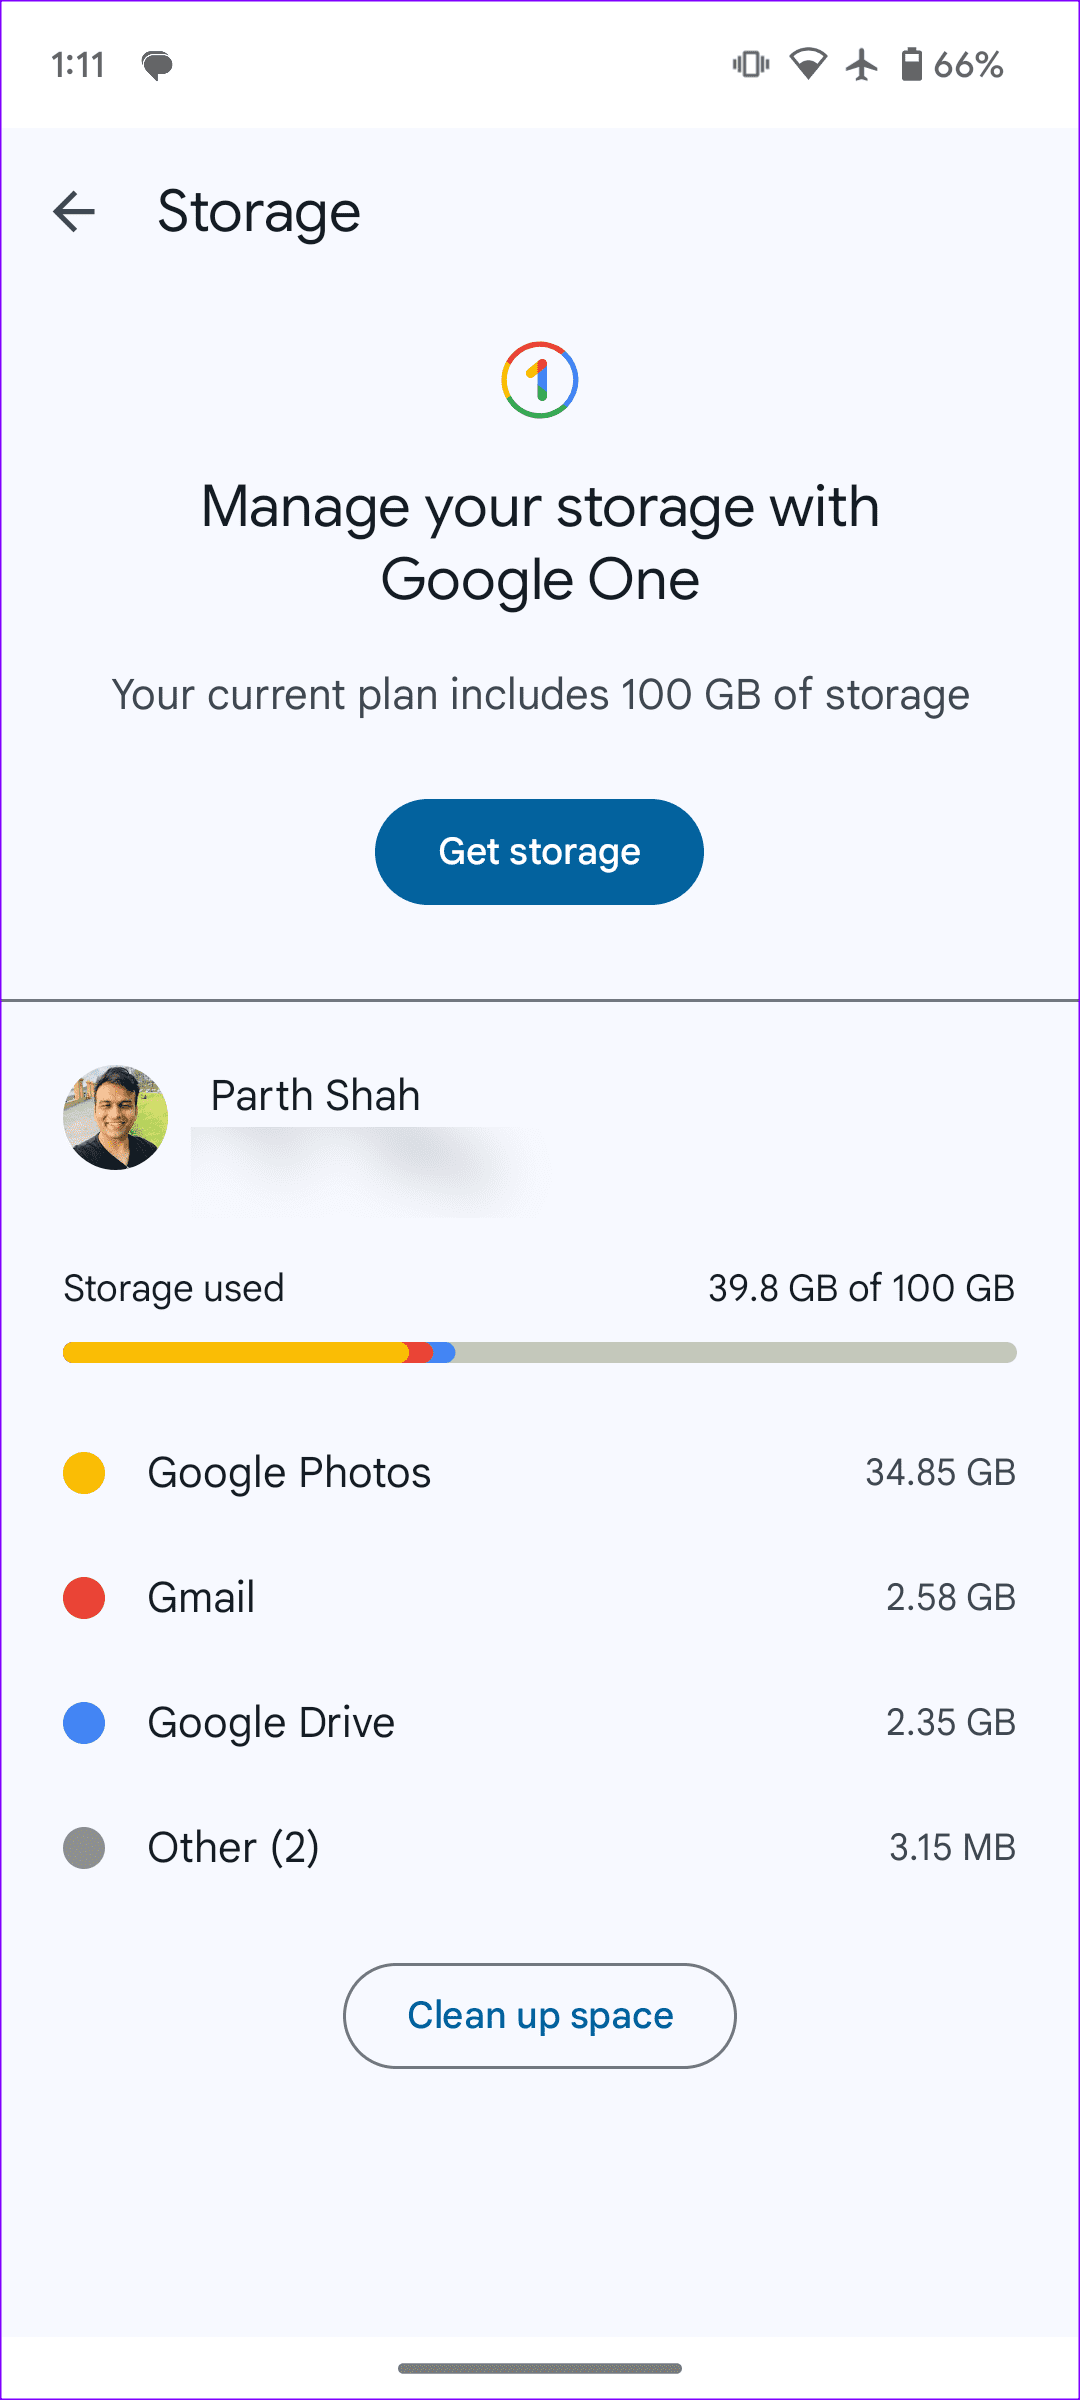The image size is (1080, 2400).
Task: Tap the chat notification icon in status bar
Action: [157, 66]
